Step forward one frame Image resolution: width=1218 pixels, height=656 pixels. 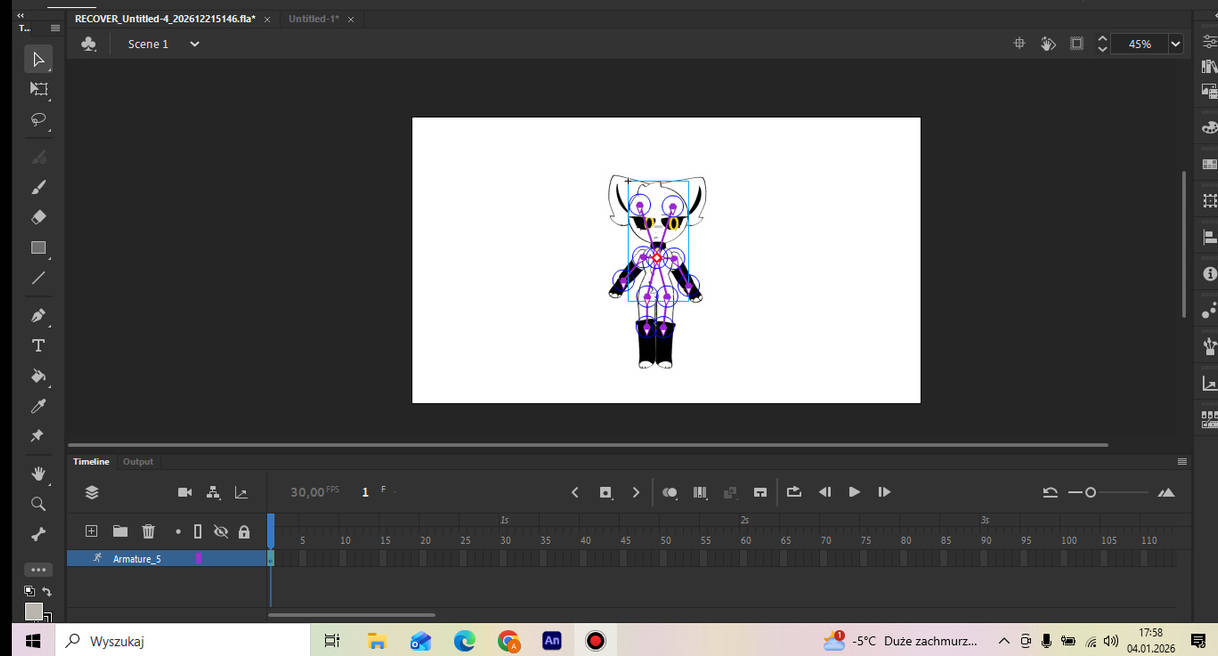click(x=884, y=492)
